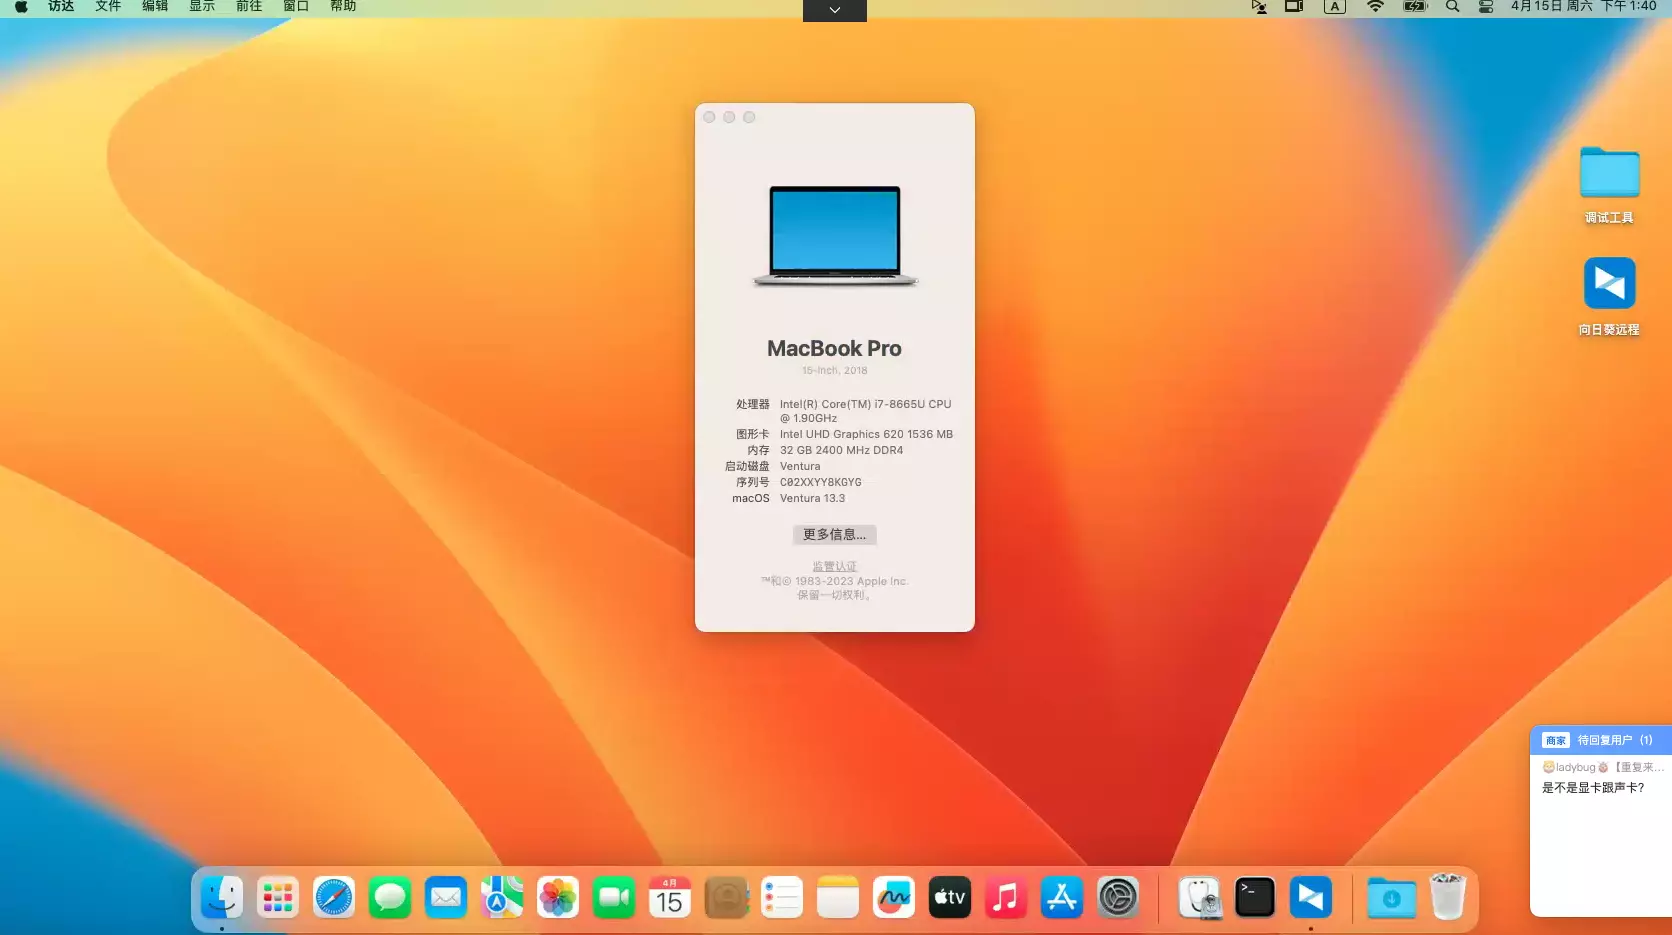Screen dimensions: 1672x935
Task: Open System Settings from the Dock
Action: [x=1118, y=897]
